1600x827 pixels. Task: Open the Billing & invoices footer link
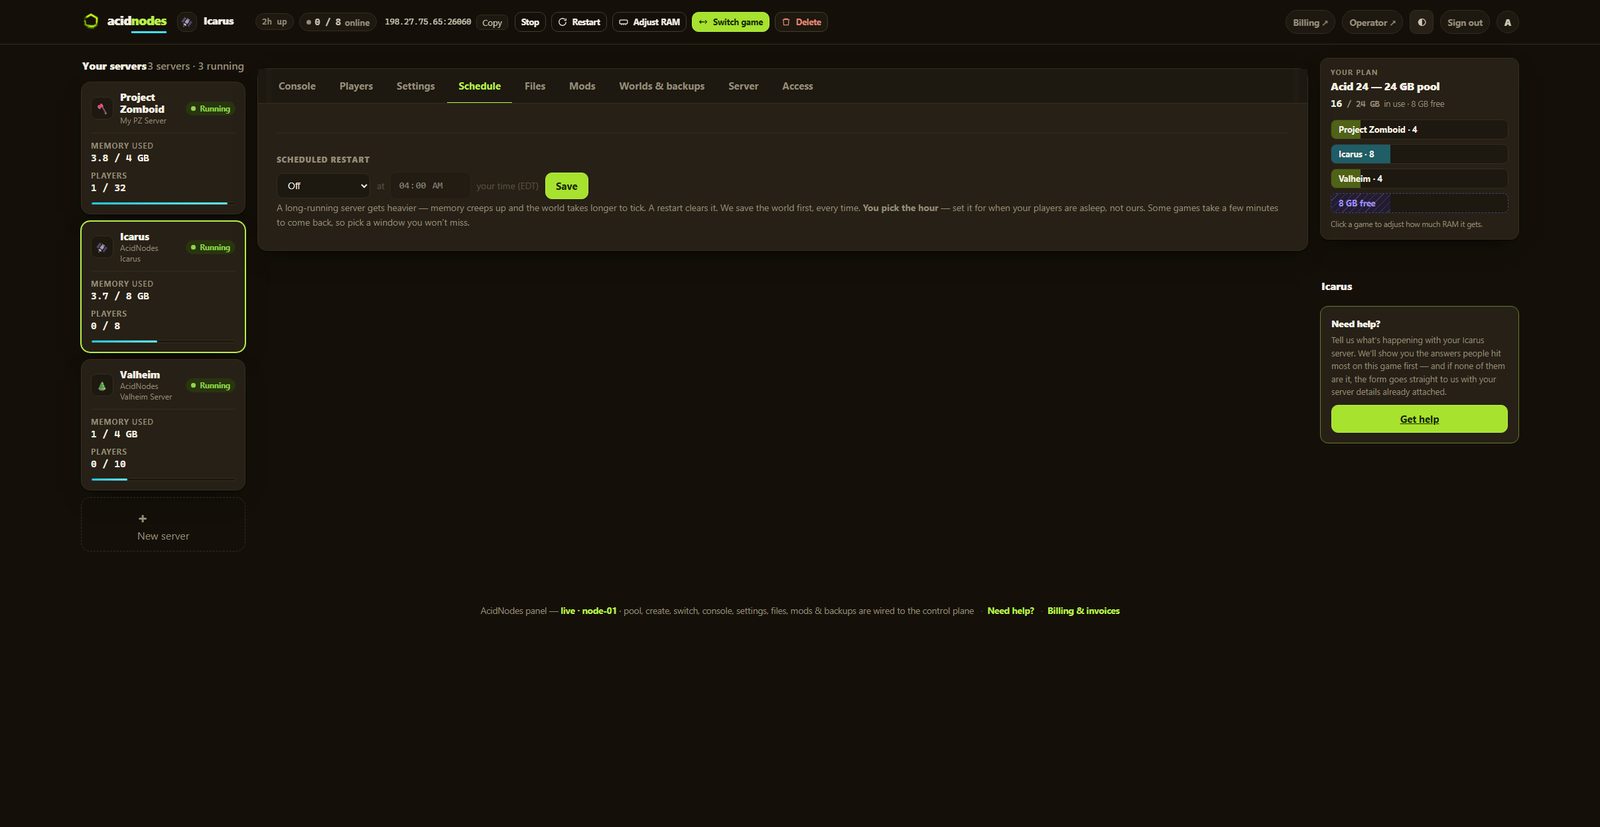pyautogui.click(x=1083, y=611)
